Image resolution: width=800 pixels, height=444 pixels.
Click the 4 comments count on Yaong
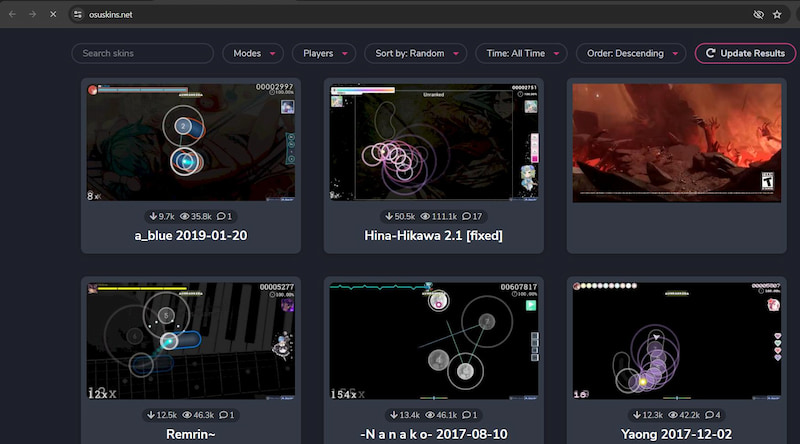(713, 415)
